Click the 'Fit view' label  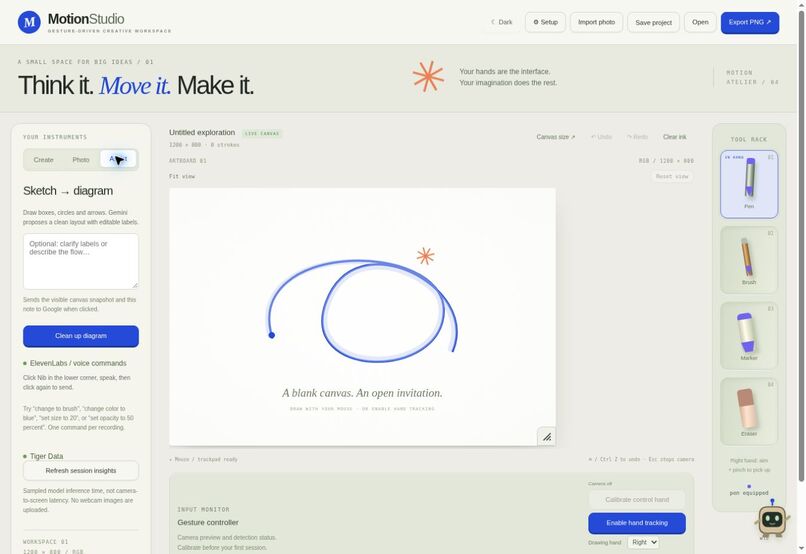pos(182,176)
